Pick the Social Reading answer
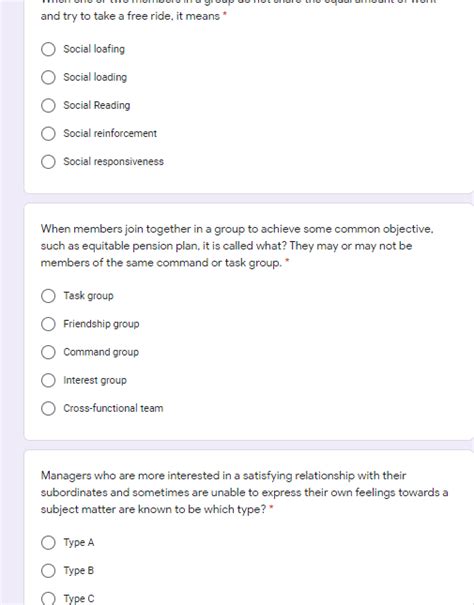The height and width of the screenshot is (605, 474). (x=48, y=105)
